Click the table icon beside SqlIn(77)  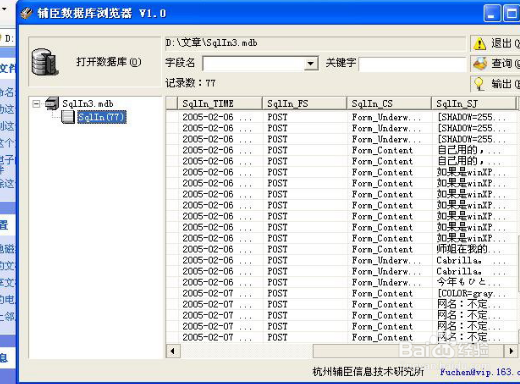pos(68,117)
